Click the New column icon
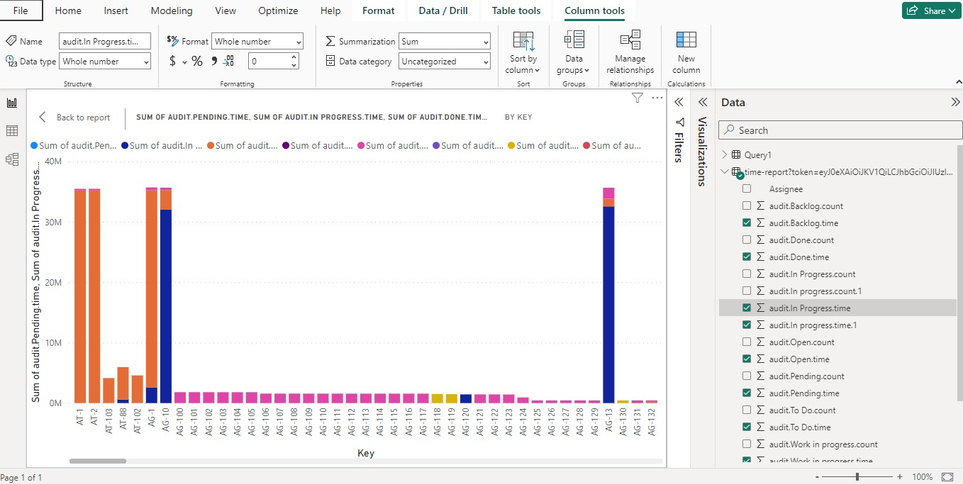Screen dimensions: 963x484 (686, 41)
